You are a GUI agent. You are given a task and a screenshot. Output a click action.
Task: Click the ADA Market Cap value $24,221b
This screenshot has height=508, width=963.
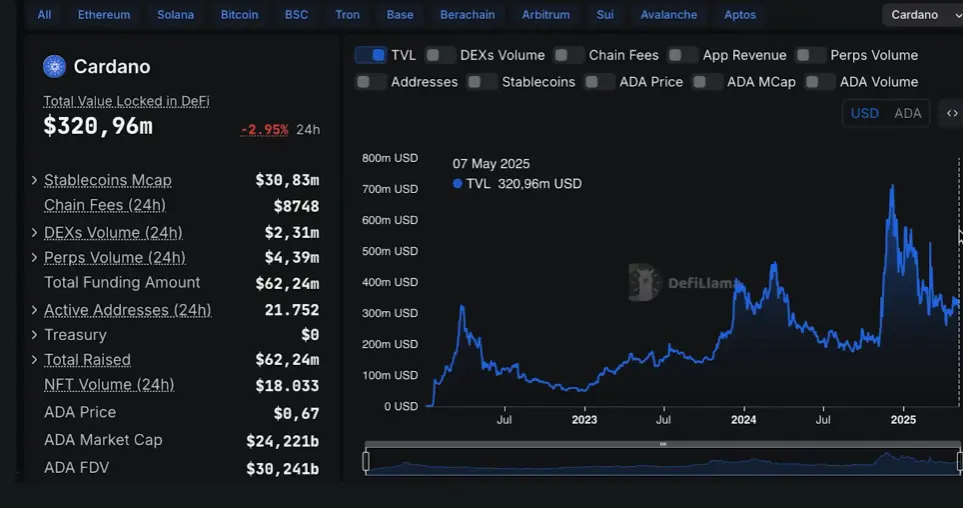pos(283,441)
